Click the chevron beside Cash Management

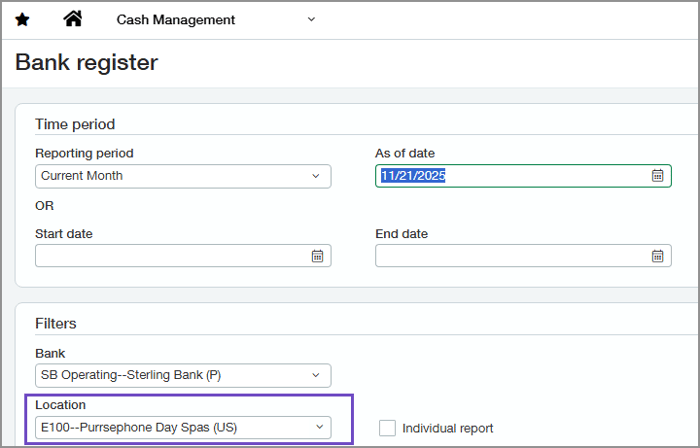click(311, 20)
